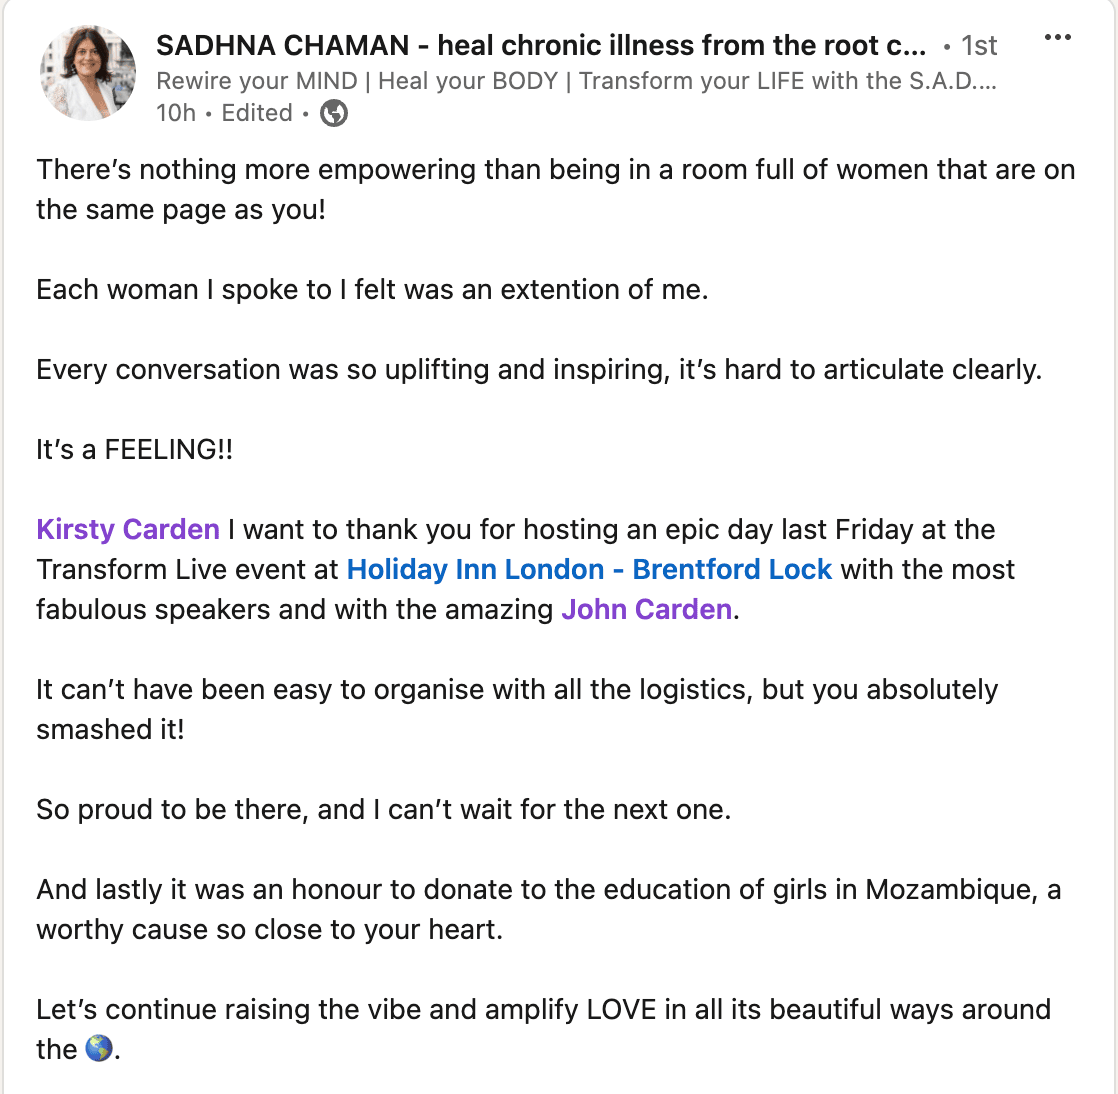Visit John Carden's mentioned profile

647,609
